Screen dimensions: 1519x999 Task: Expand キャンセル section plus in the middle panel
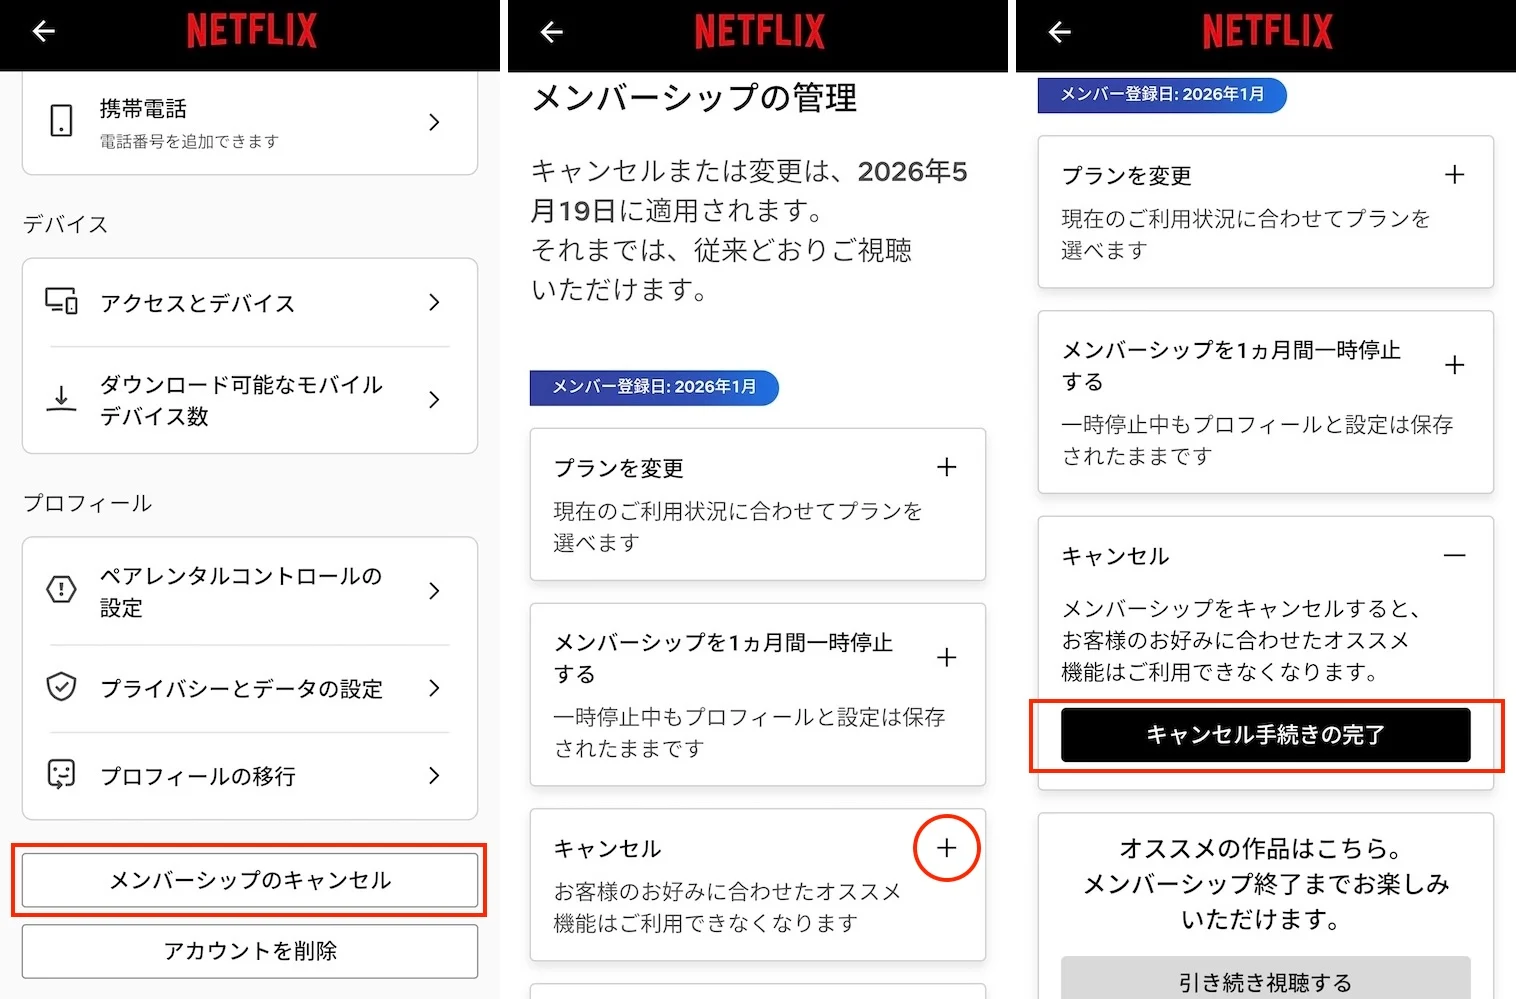(x=946, y=848)
